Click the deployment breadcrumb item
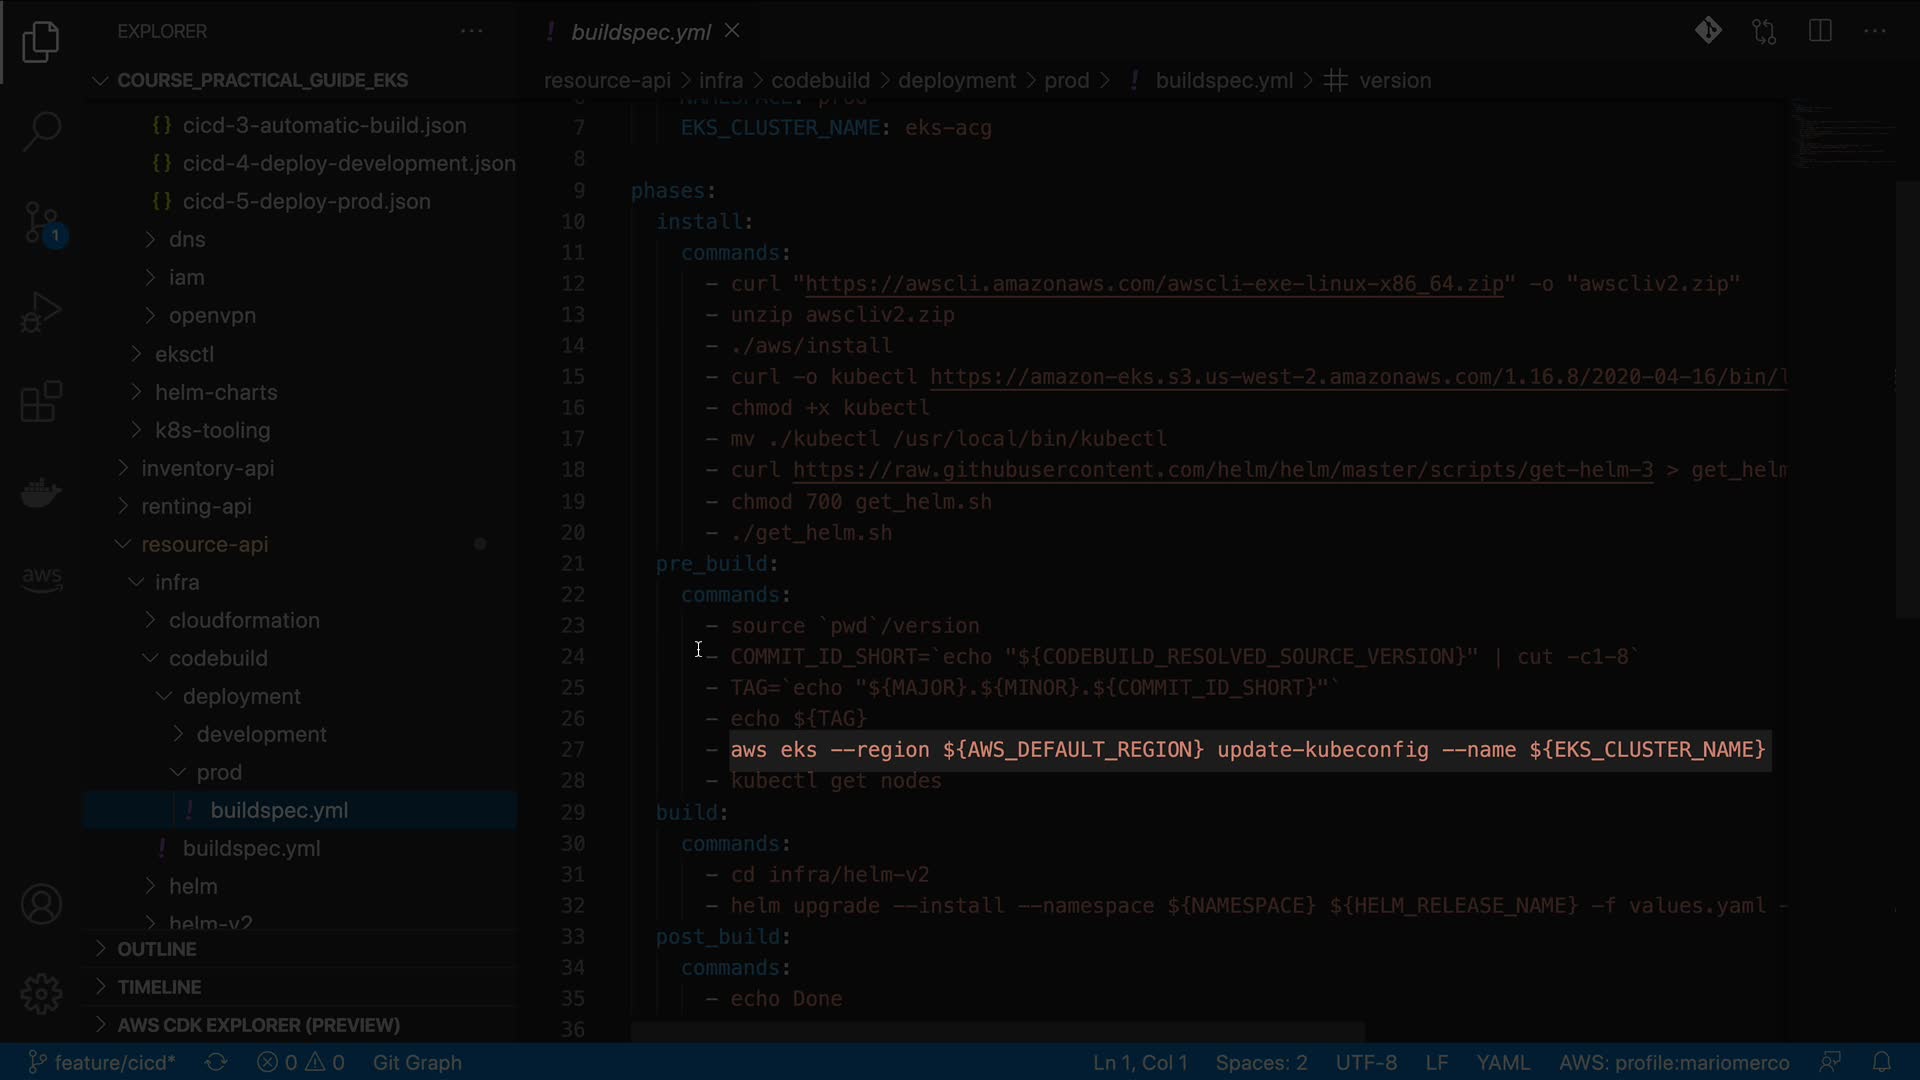1920x1080 pixels. point(956,80)
